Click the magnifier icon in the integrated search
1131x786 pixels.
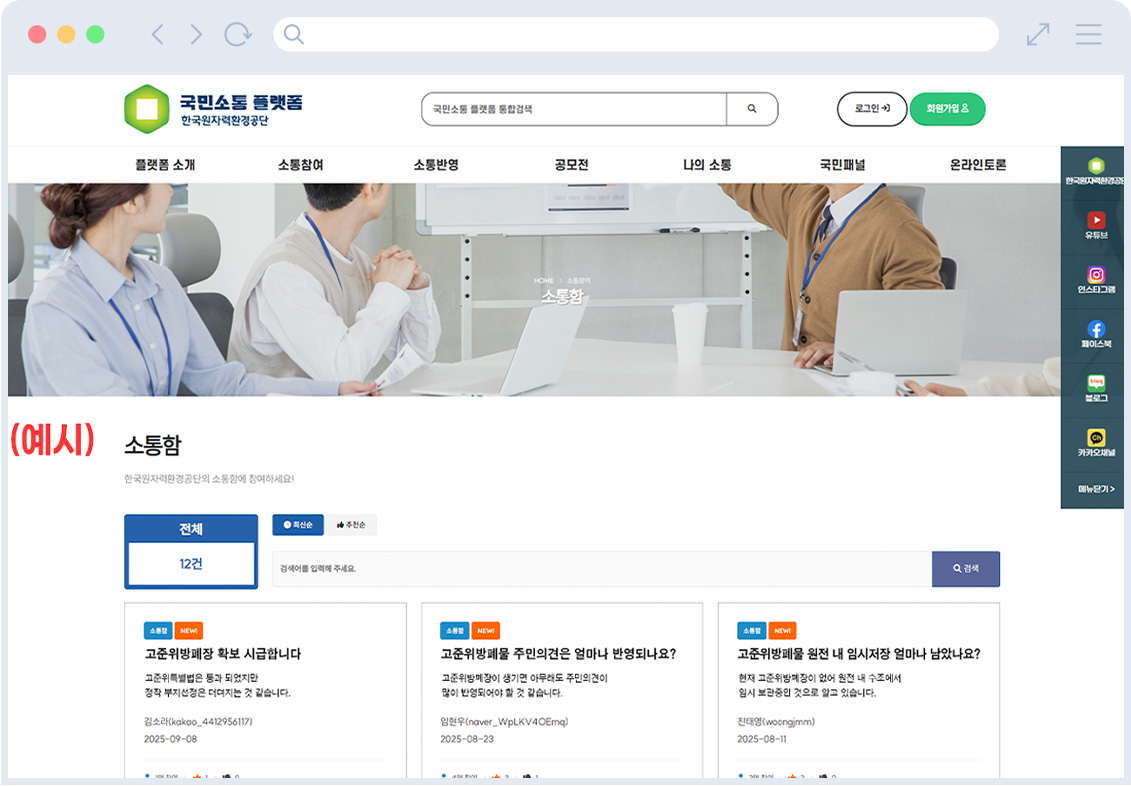coord(752,109)
